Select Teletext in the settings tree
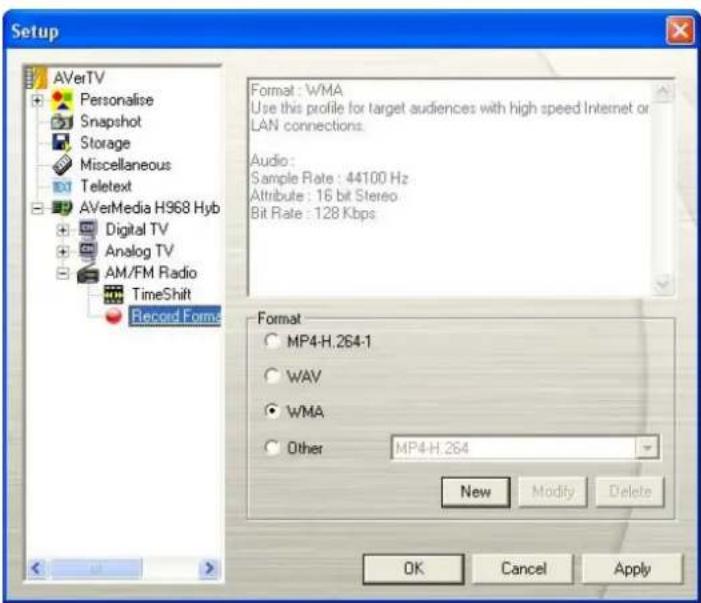701x603 pixels. tap(106, 186)
